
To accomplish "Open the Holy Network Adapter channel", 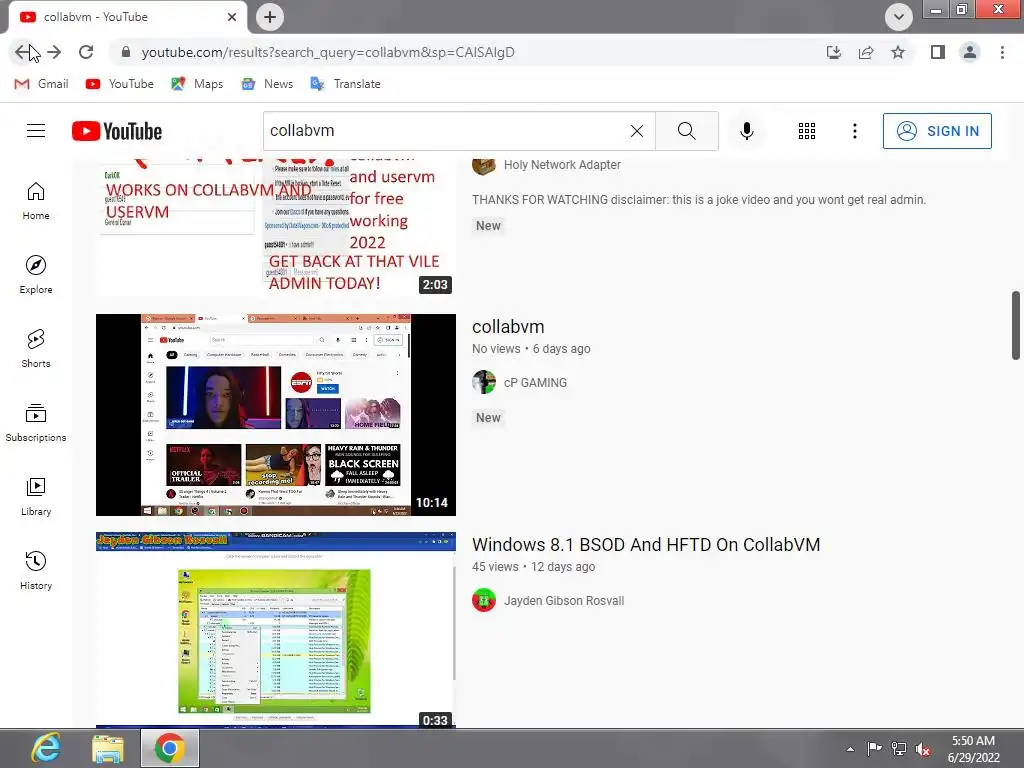I will pyautogui.click(x=562, y=165).
